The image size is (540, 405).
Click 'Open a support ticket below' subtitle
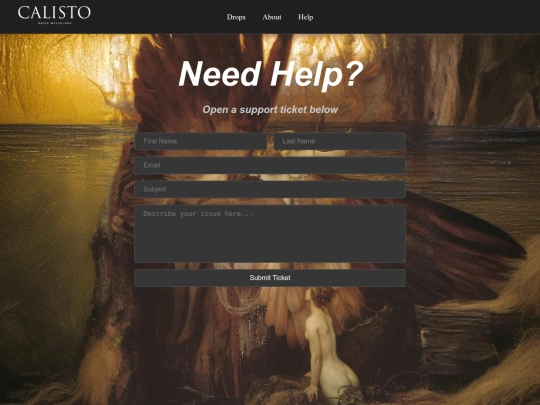click(270, 110)
